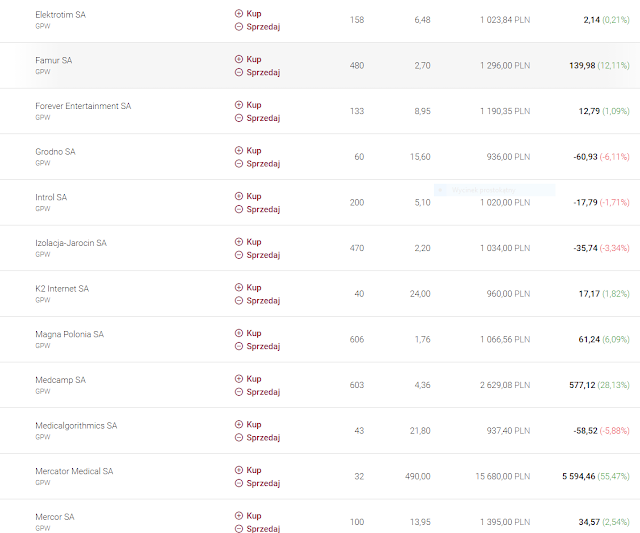Open Medcamp SA company name

tap(60, 380)
